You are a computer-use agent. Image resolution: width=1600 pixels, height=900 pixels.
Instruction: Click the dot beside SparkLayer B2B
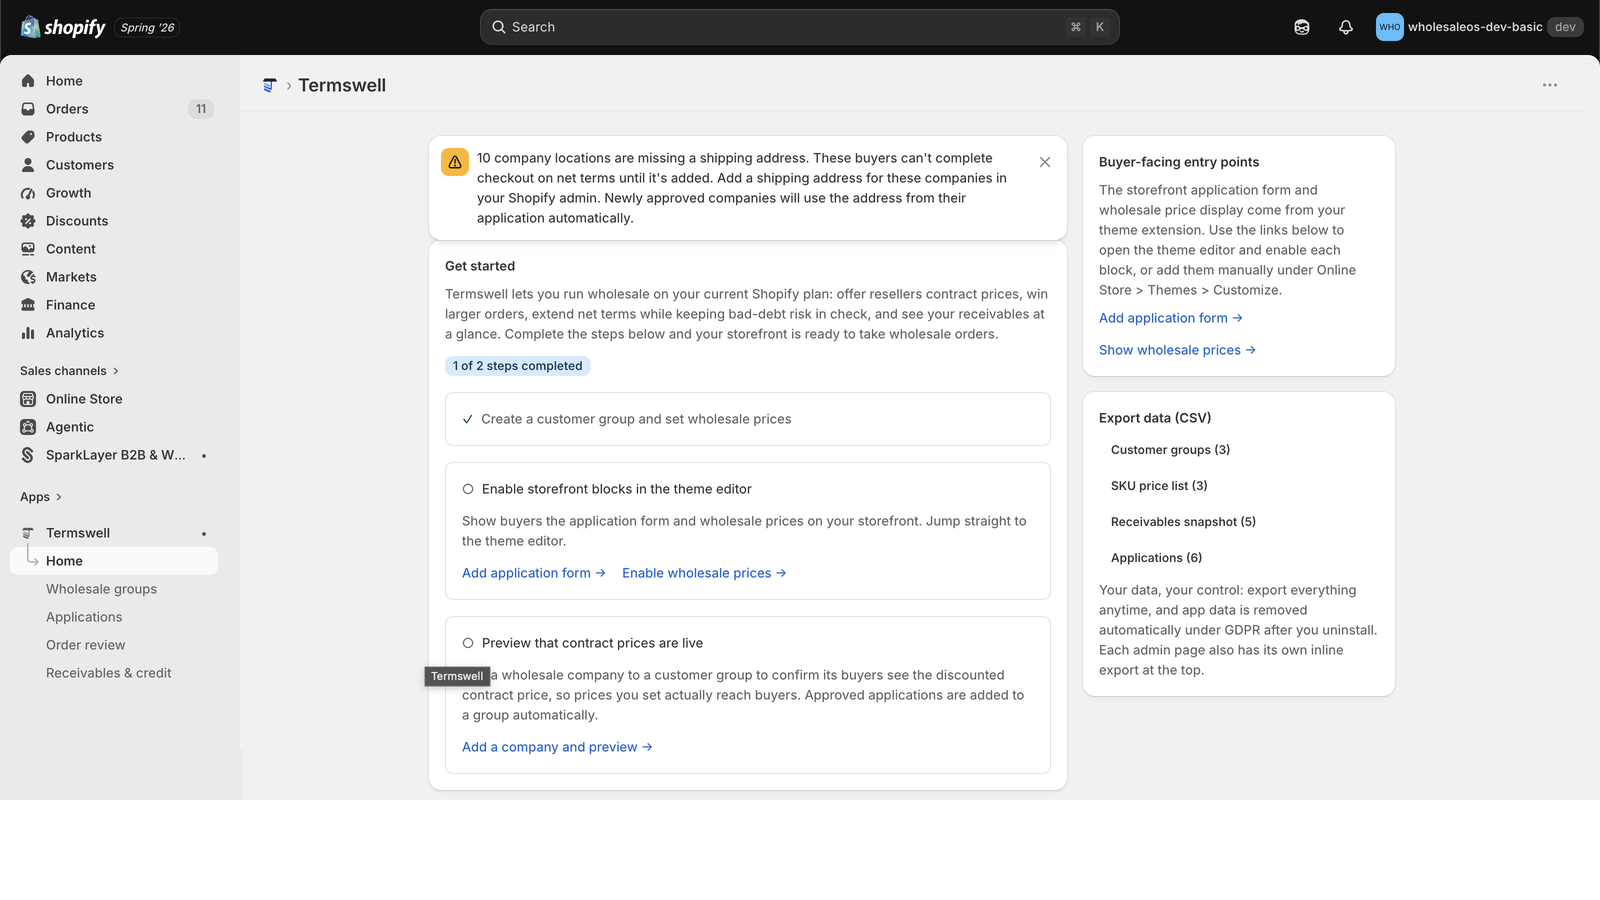point(204,455)
